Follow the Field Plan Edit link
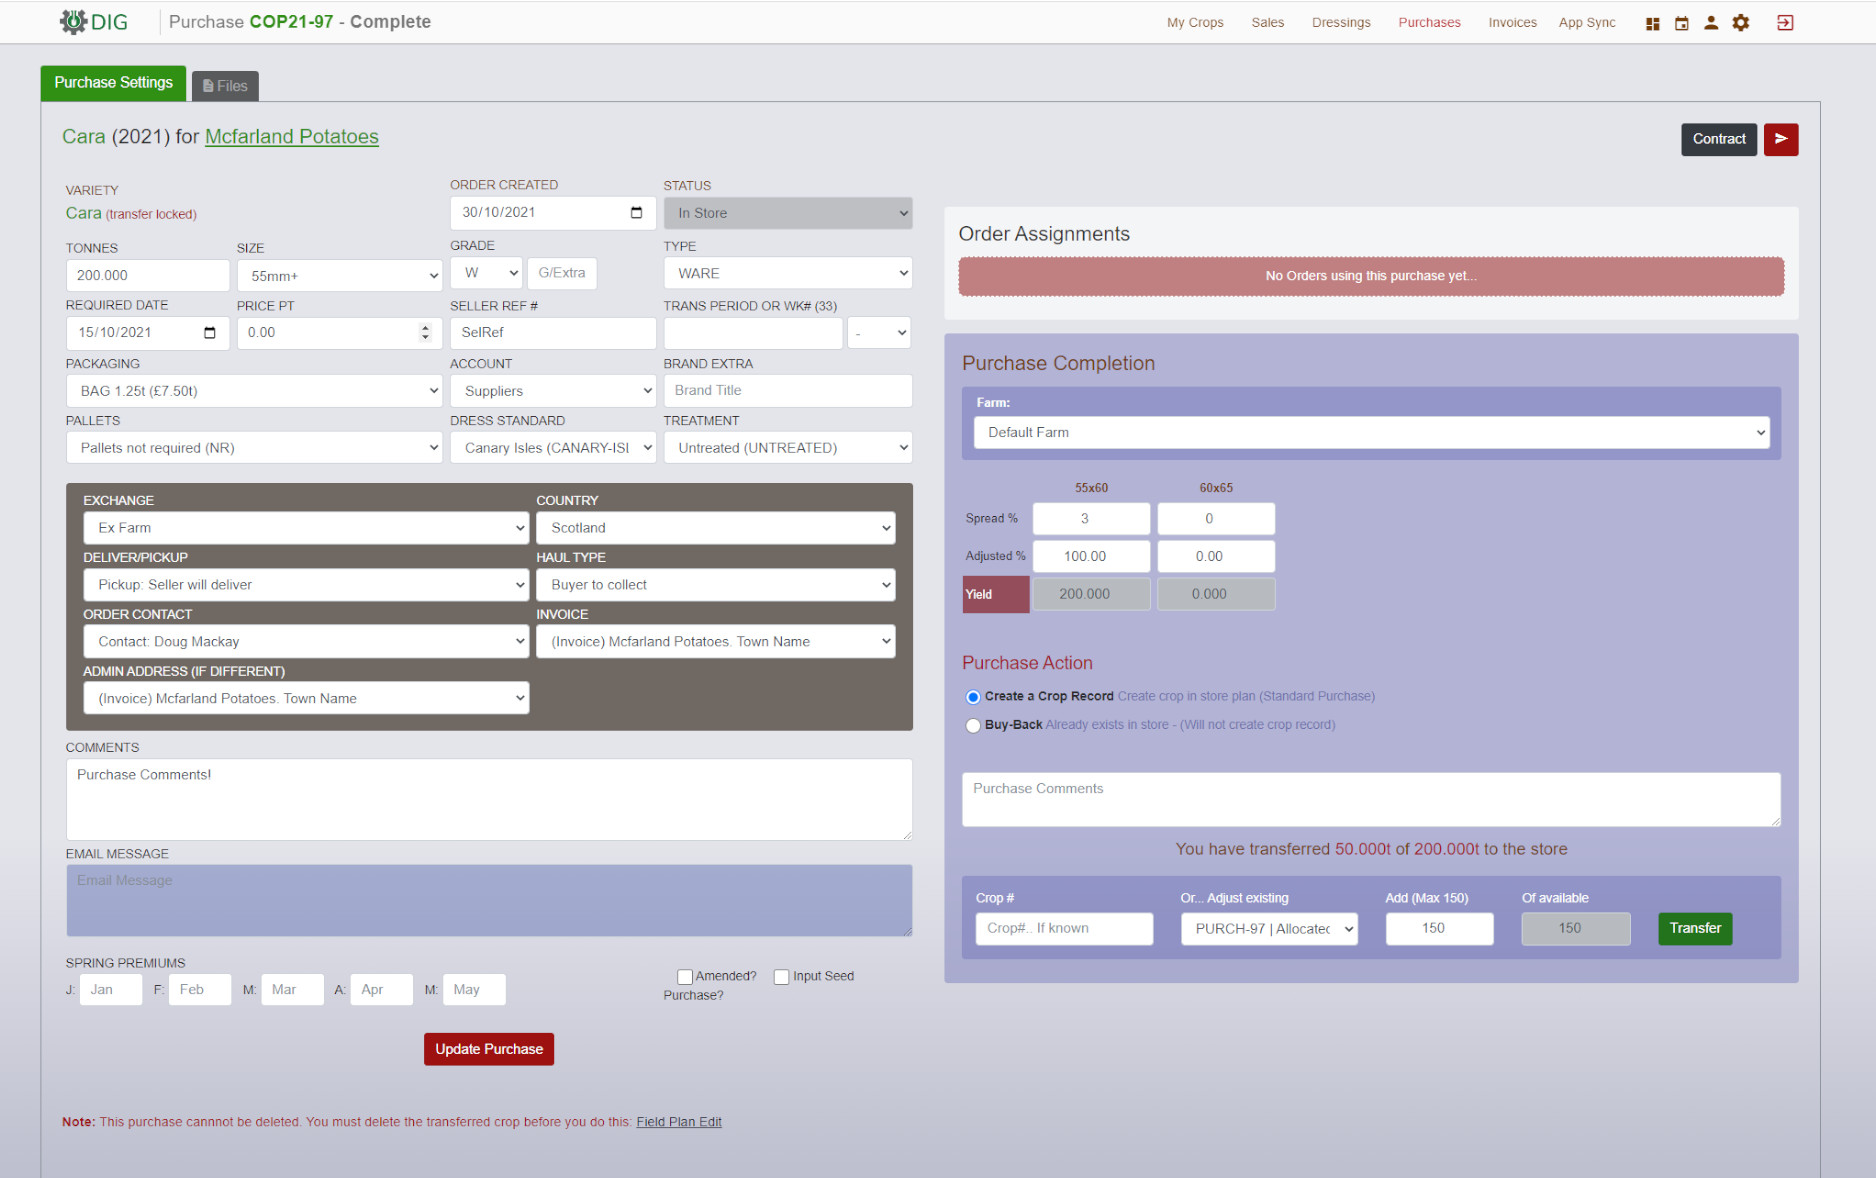1876x1178 pixels. (x=678, y=1122)
